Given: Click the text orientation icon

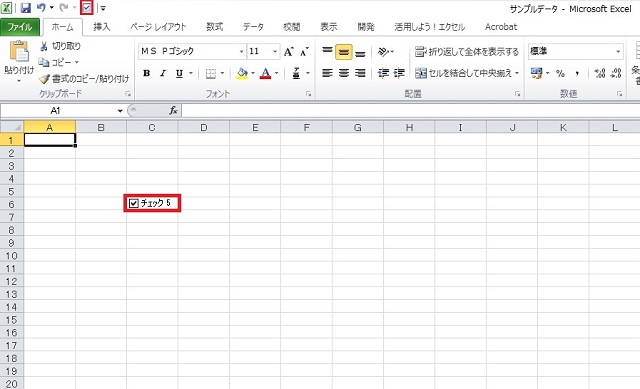Looking at the screenshot, I should [x=383, y=52].
